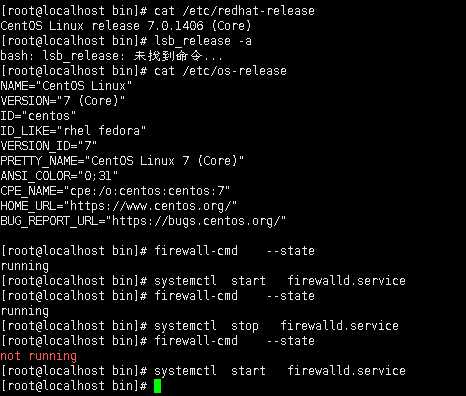Click the last 'systemctl start firewalld.service' command
This screenshot has height=396, width=466.
tap(280, 371)
